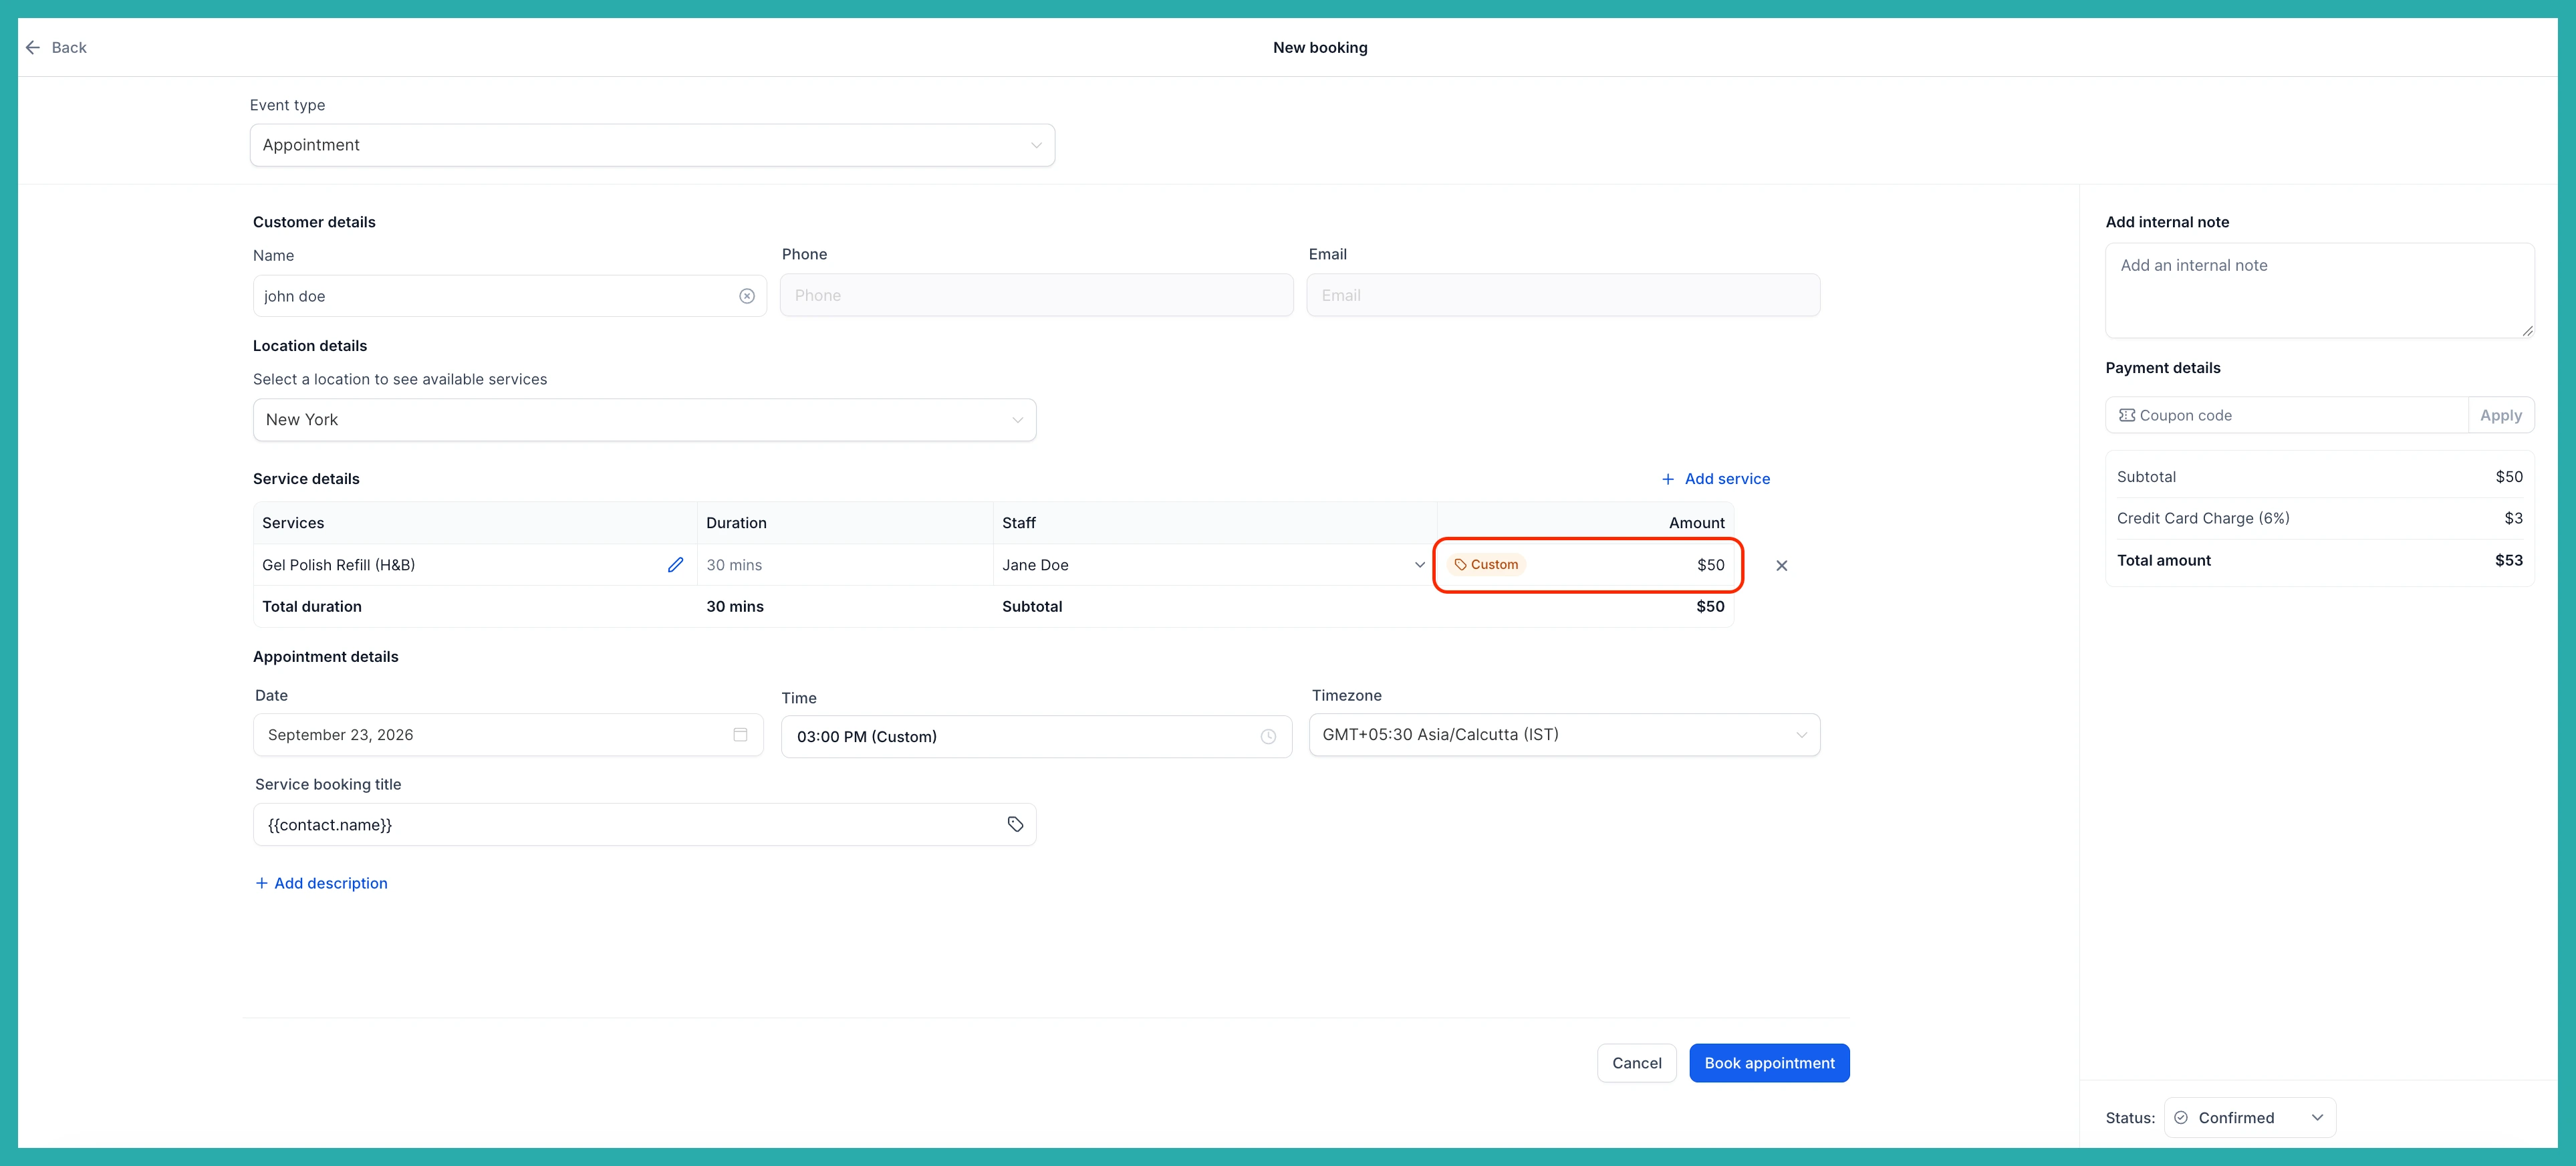The width and height of the screenshot is (2576, 1166).
Task: Click the September 23, 2026 date field
Action: click(508, 734)
